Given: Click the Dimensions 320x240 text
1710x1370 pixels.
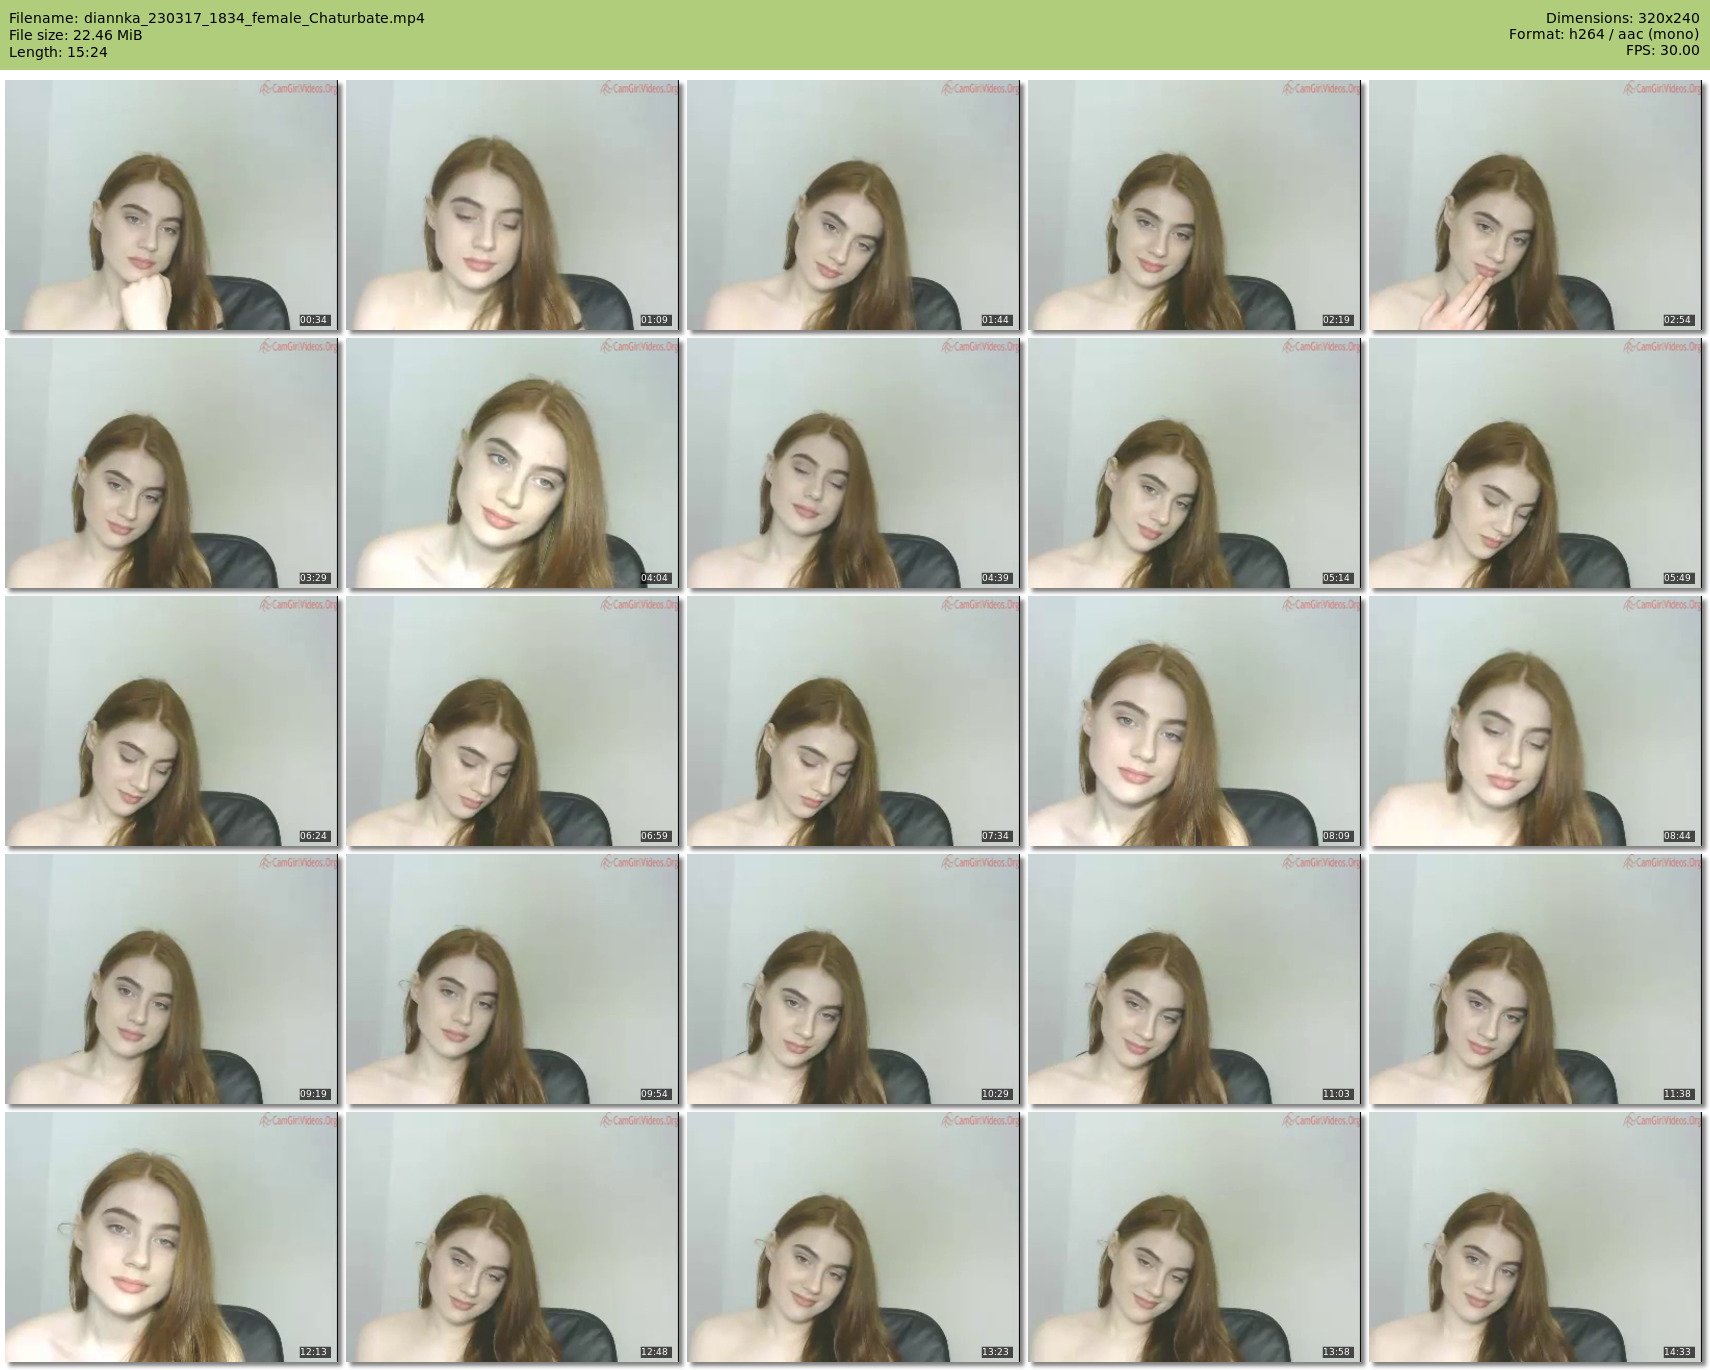Looking at the screenshot, I should (1622, 18).
